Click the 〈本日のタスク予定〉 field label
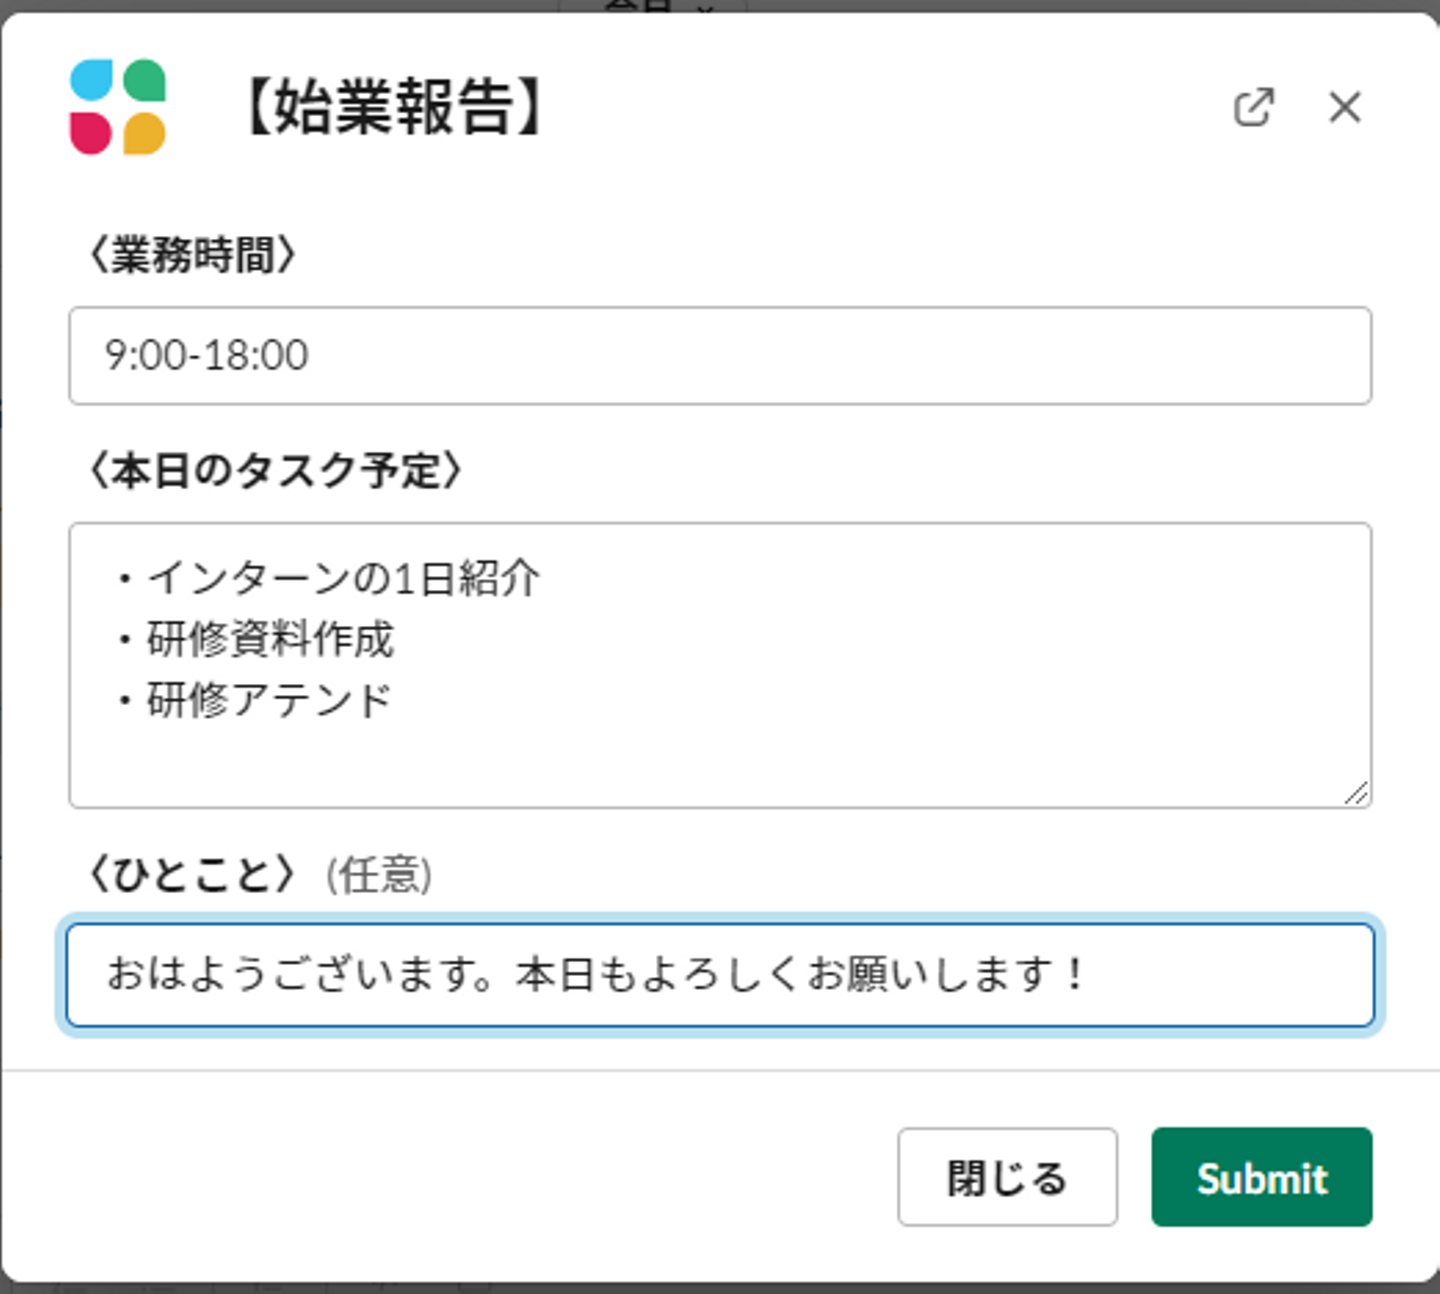1440x1294 pixels. (276, 470)
